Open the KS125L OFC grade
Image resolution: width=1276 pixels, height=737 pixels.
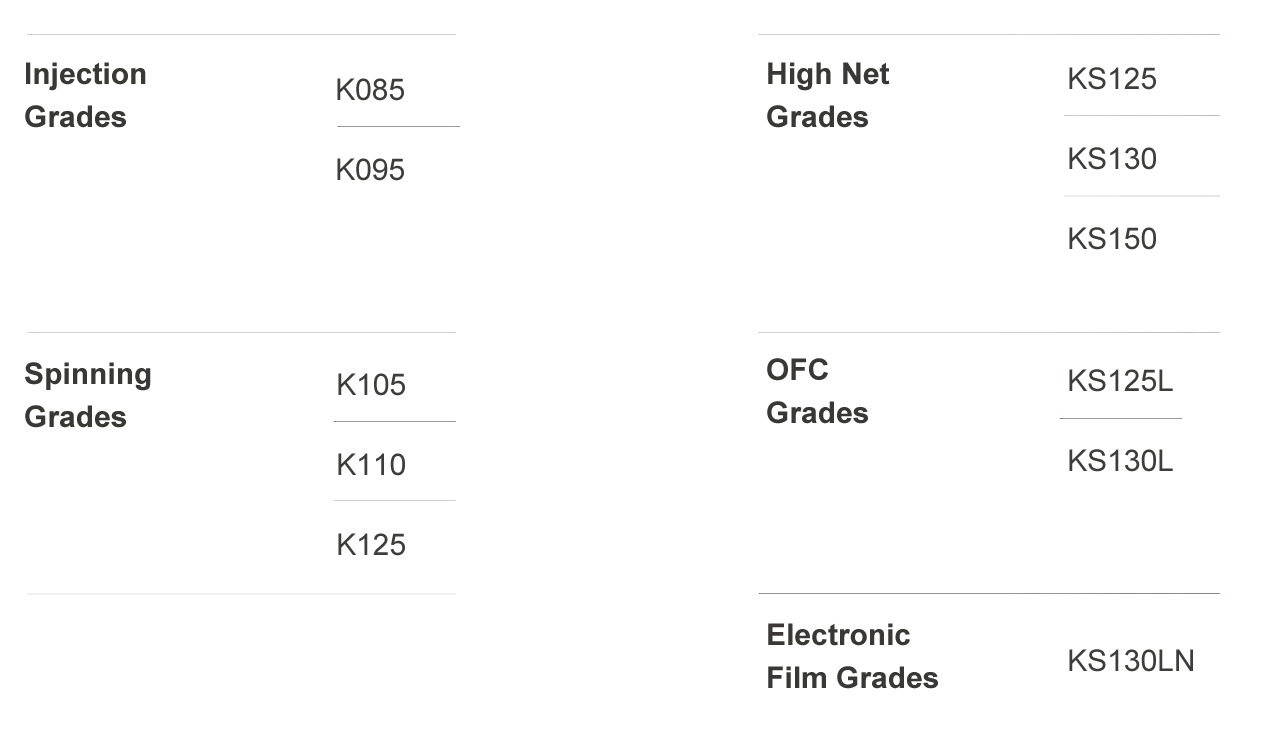[x=1119, y=381]
